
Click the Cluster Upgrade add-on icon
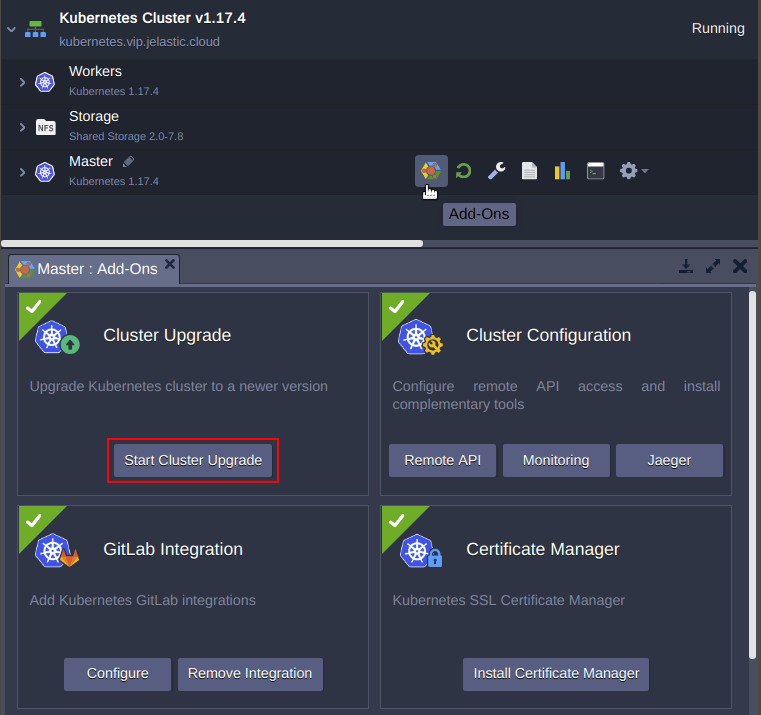[57, 337]
